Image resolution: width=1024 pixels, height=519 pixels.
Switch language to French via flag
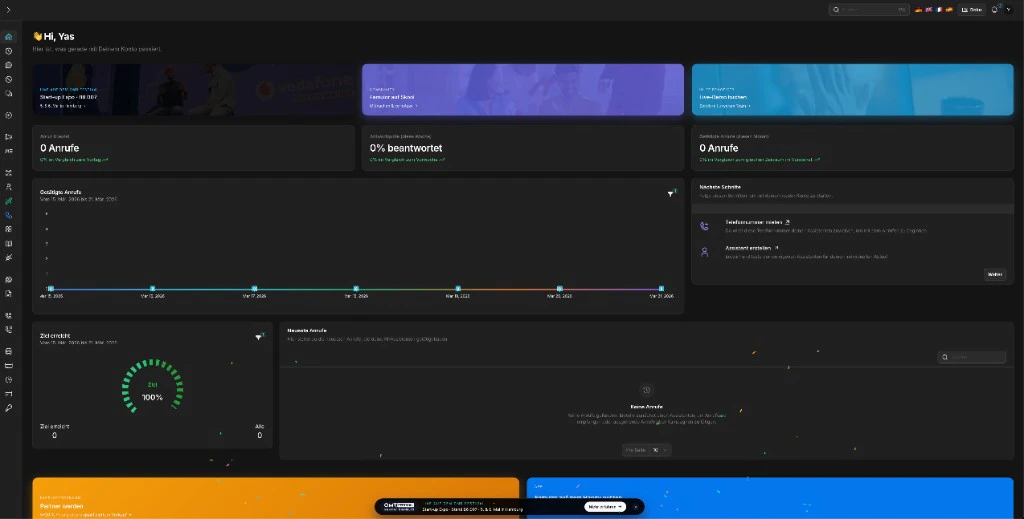pyautogui.click(x=938, y=10)
